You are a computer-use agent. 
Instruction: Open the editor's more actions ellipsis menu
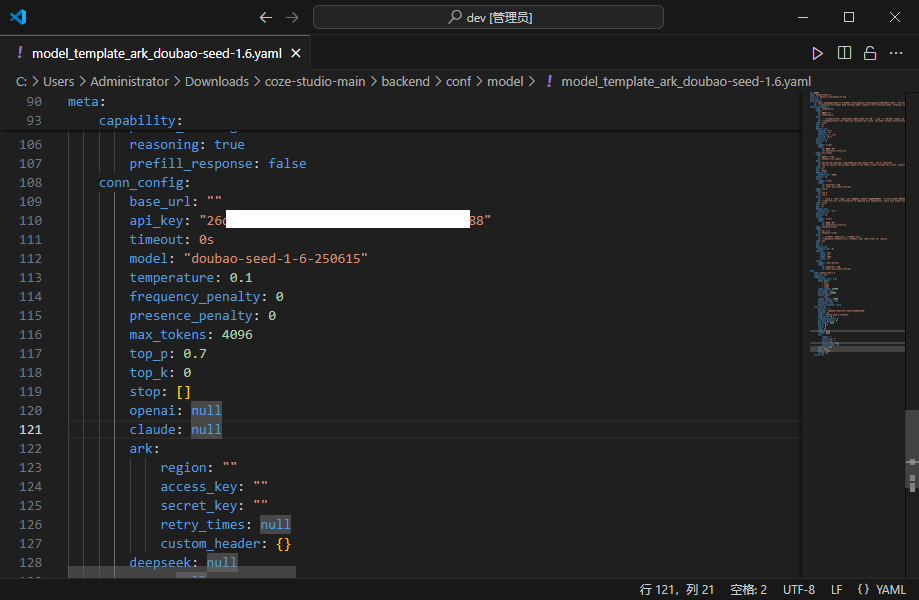click(897, 53)
